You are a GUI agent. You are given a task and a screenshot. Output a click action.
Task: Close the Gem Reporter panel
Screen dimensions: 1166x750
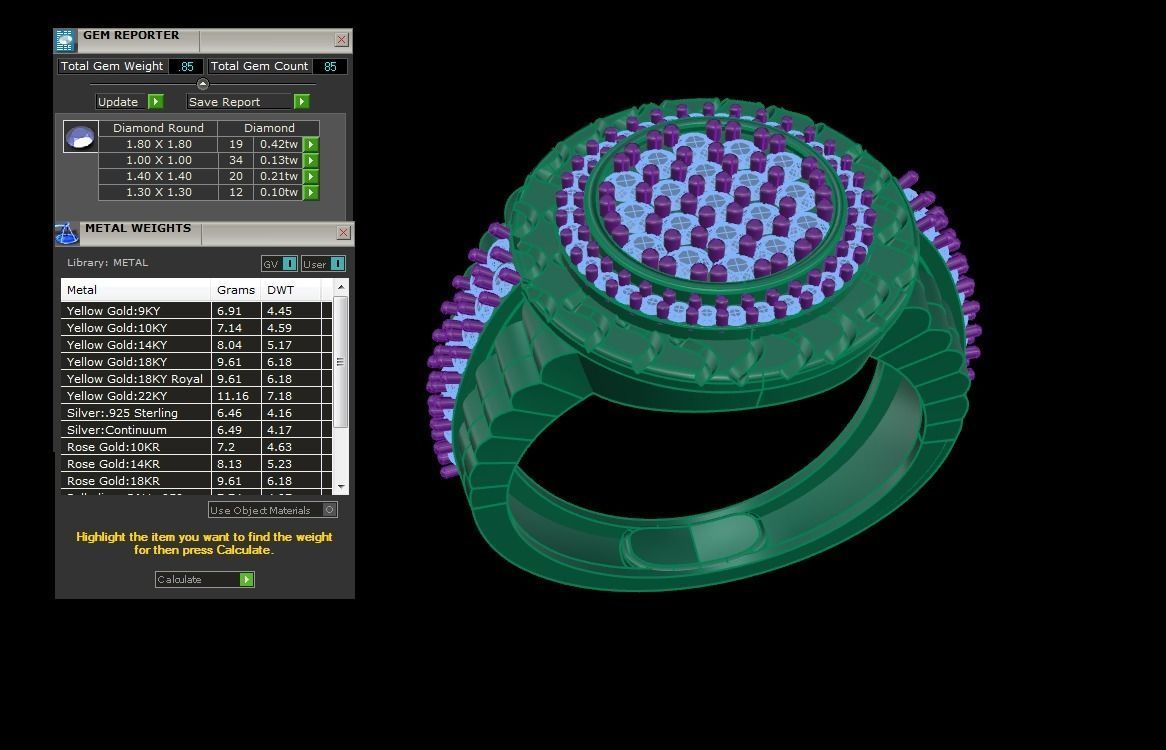point(341,40)
